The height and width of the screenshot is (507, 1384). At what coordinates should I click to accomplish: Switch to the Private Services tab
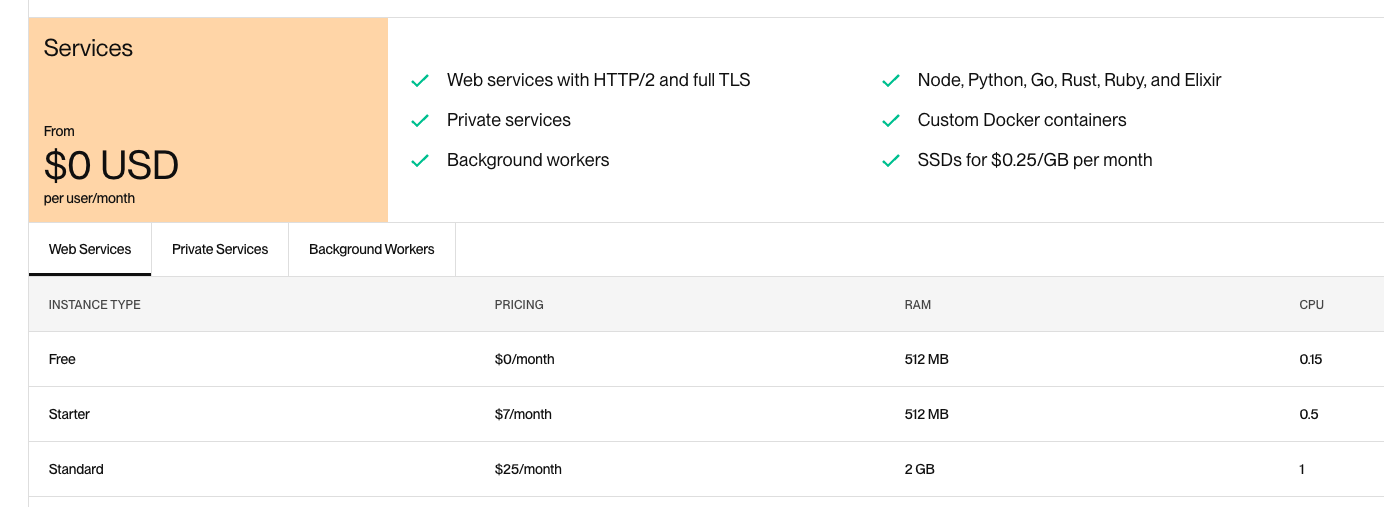point(220,249)
